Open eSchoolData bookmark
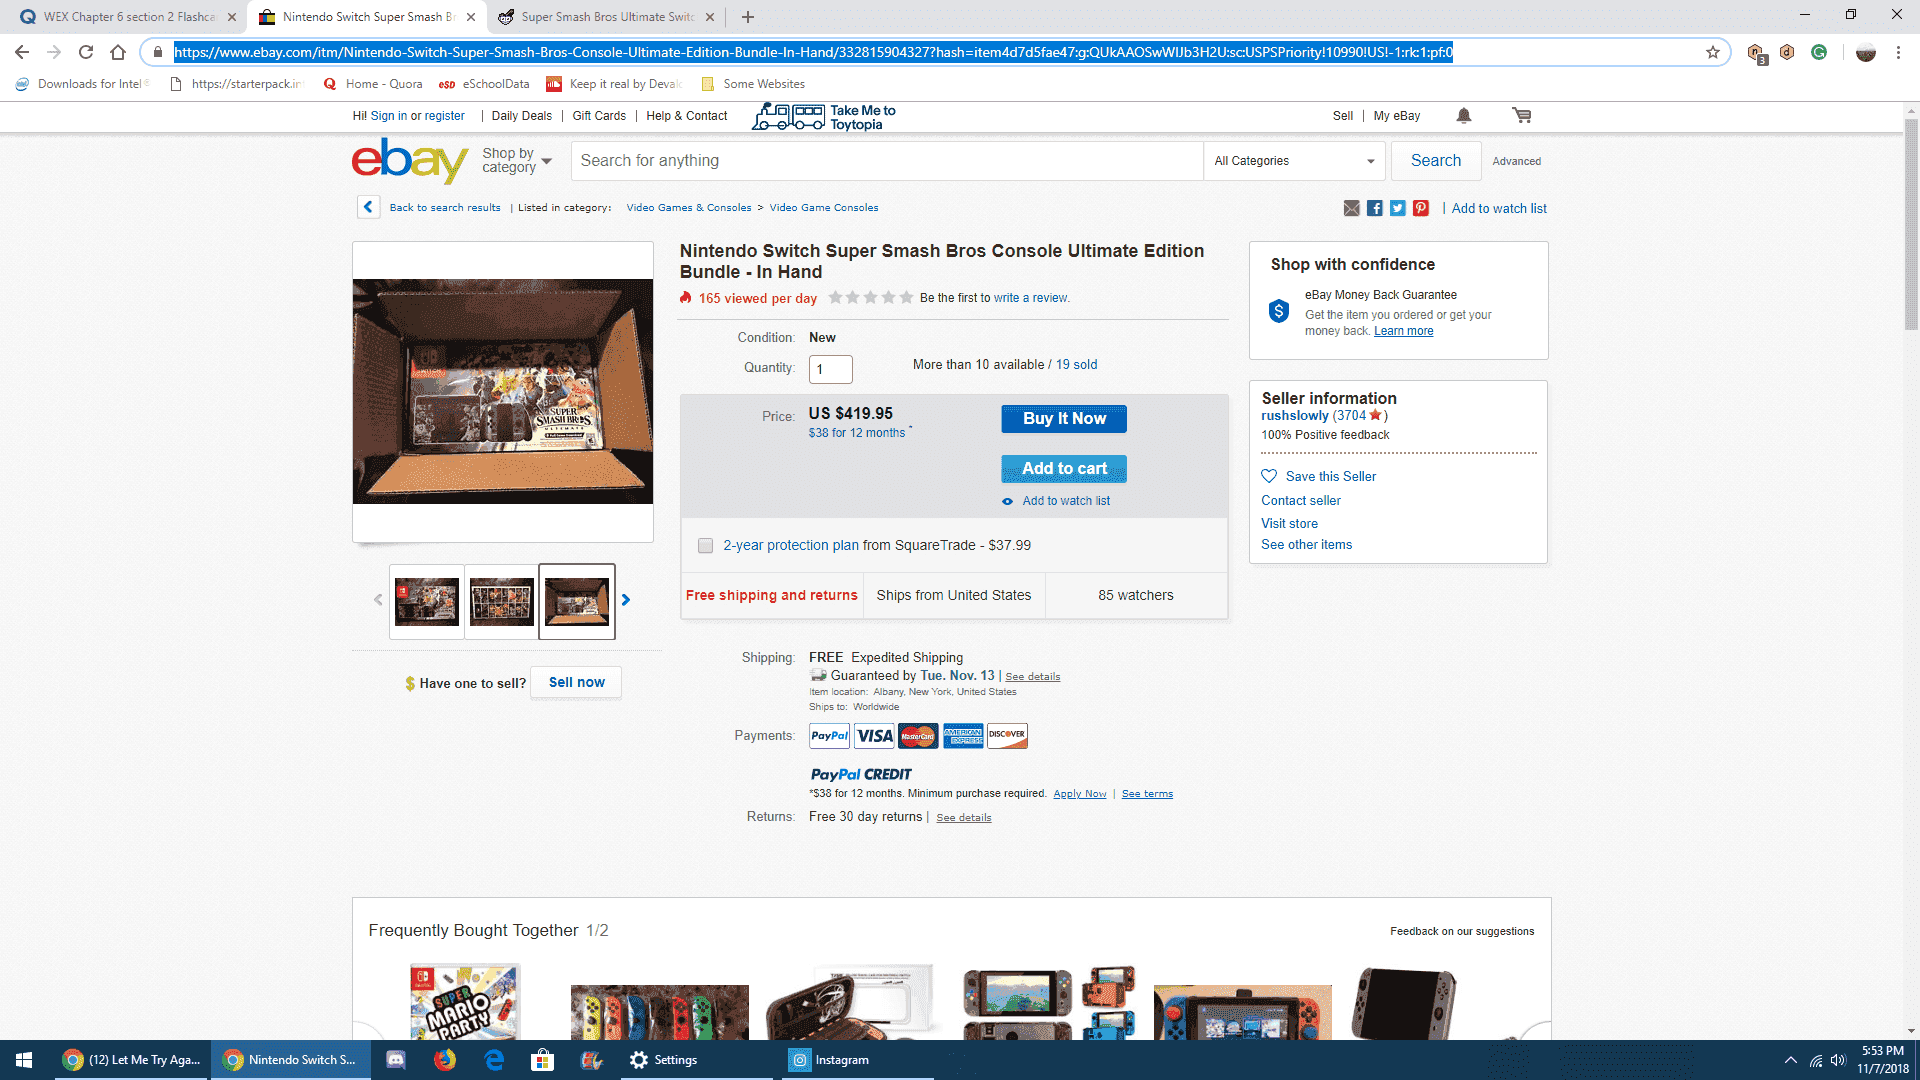 click(x=484, y=84)
